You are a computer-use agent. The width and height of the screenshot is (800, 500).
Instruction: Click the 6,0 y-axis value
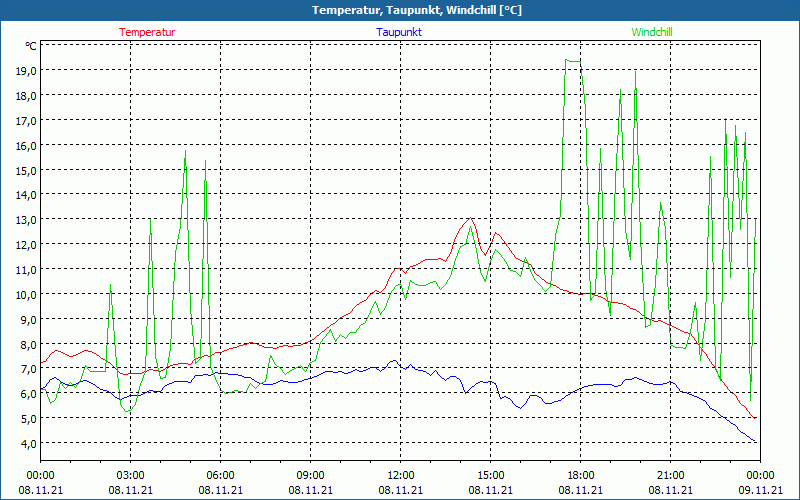[x=29, y=394]
